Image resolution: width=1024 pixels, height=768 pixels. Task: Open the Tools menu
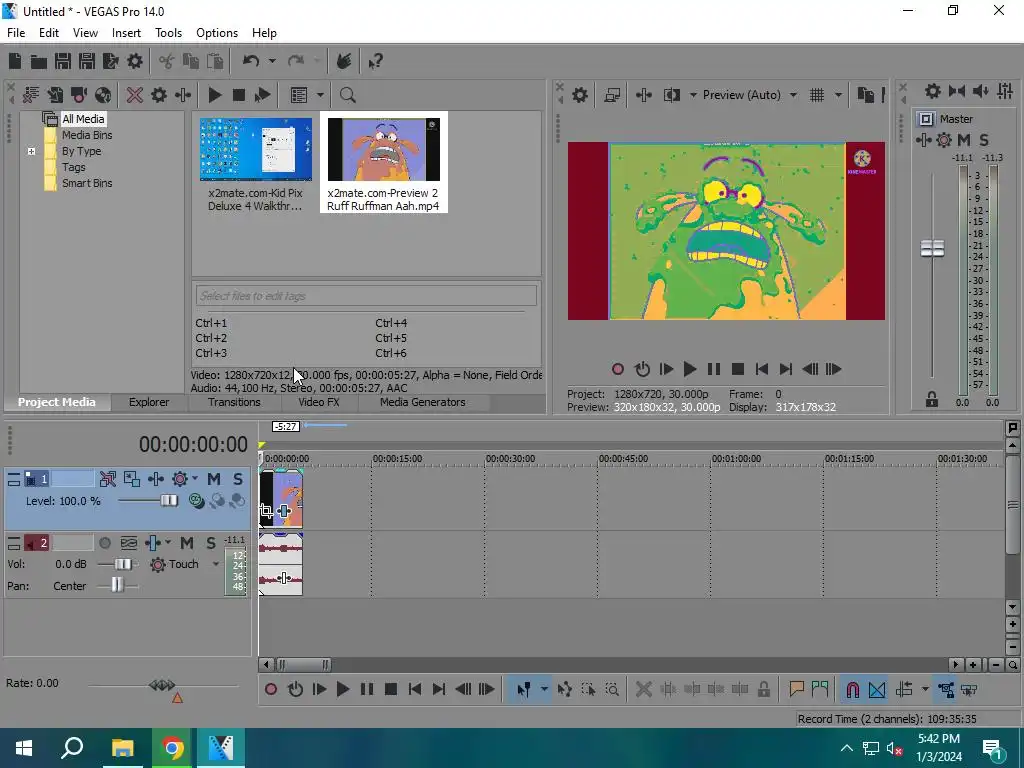pos(168,33)
